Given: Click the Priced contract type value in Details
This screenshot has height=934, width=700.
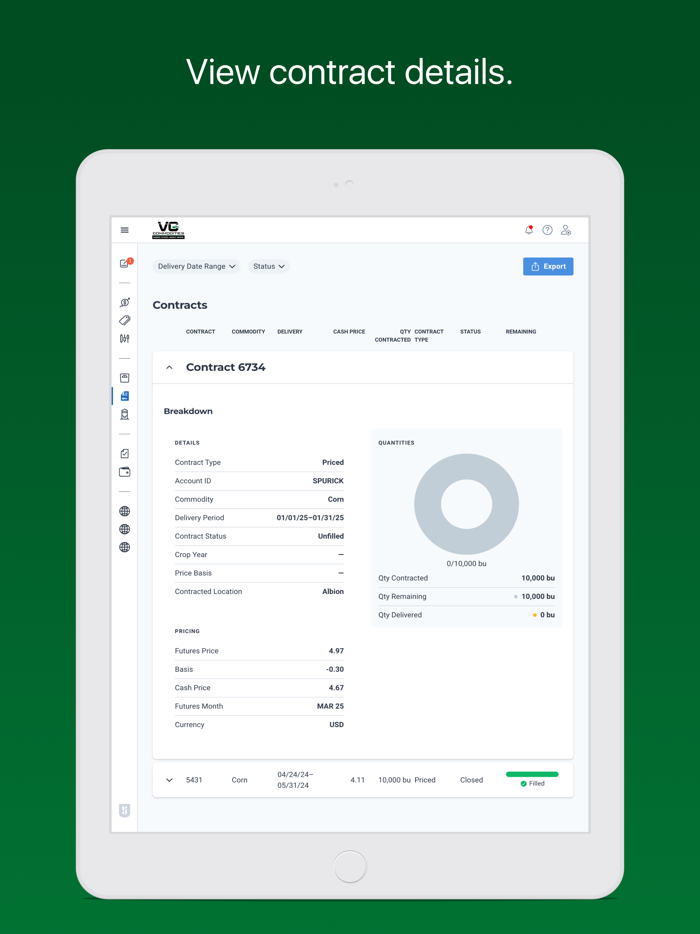Looking at the screenshot, I should click(x=333, y=462).
